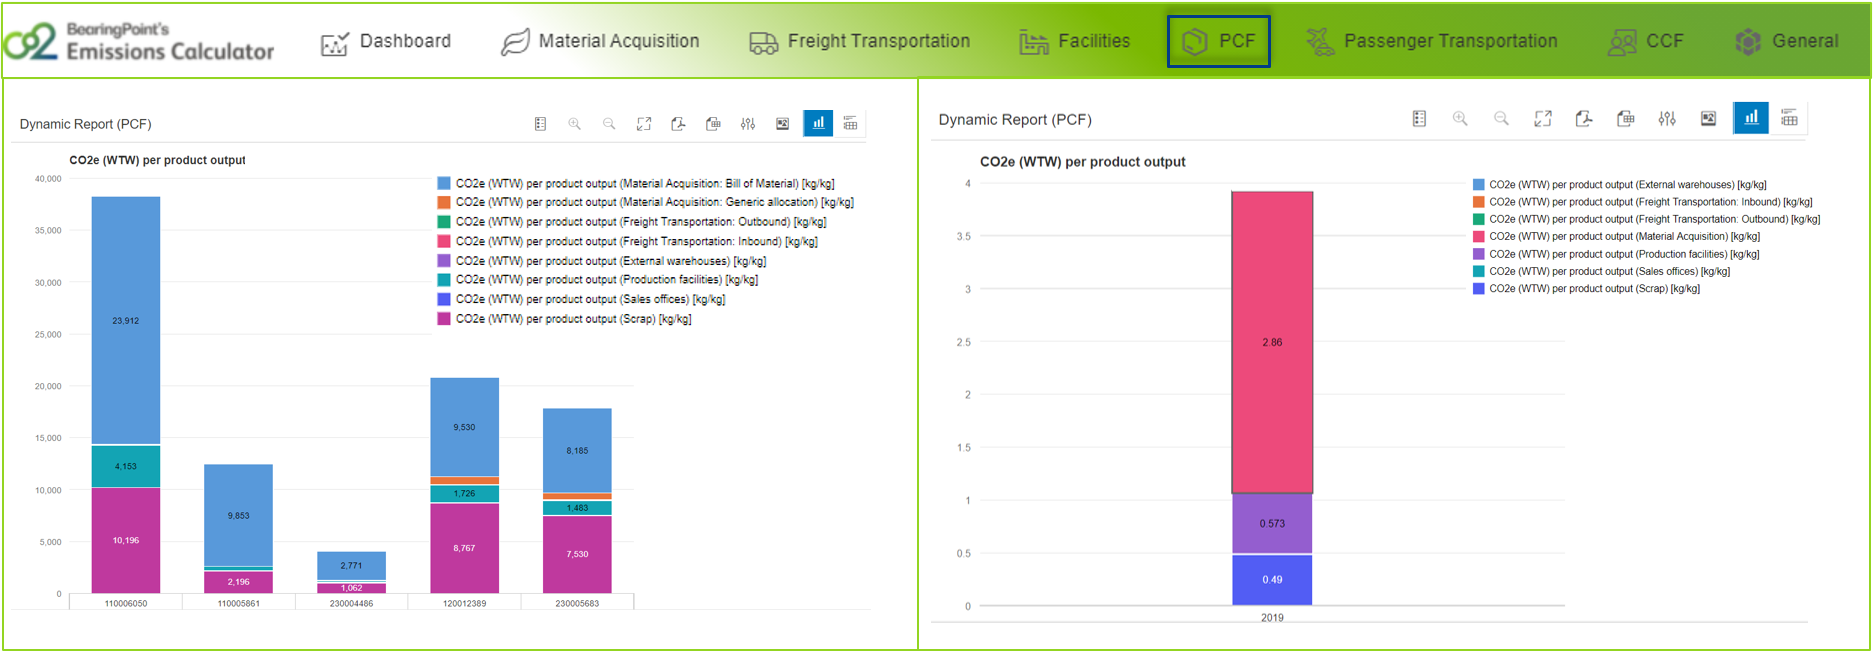
Task: Go to Material Acquisition section
Action: point(600,41)
